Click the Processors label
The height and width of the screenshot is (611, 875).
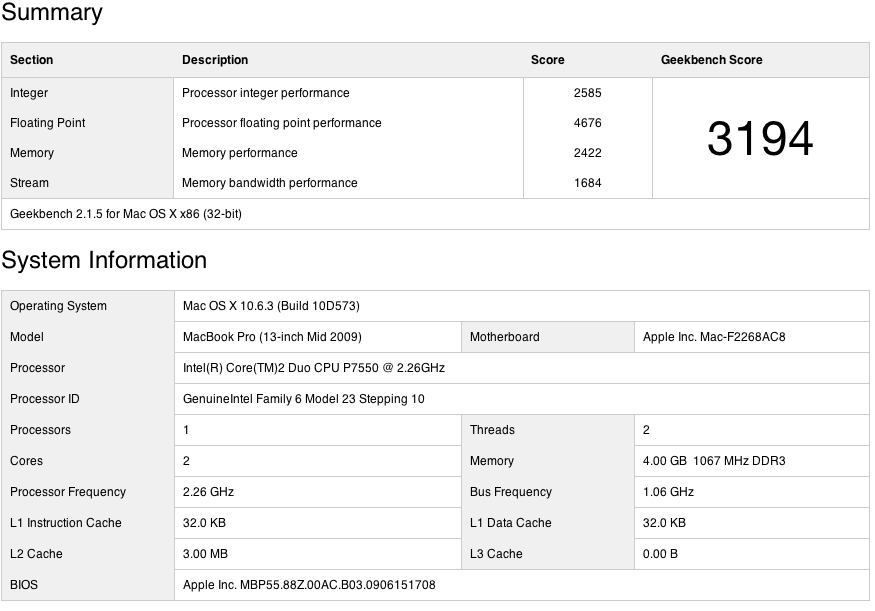coord(40,430)
